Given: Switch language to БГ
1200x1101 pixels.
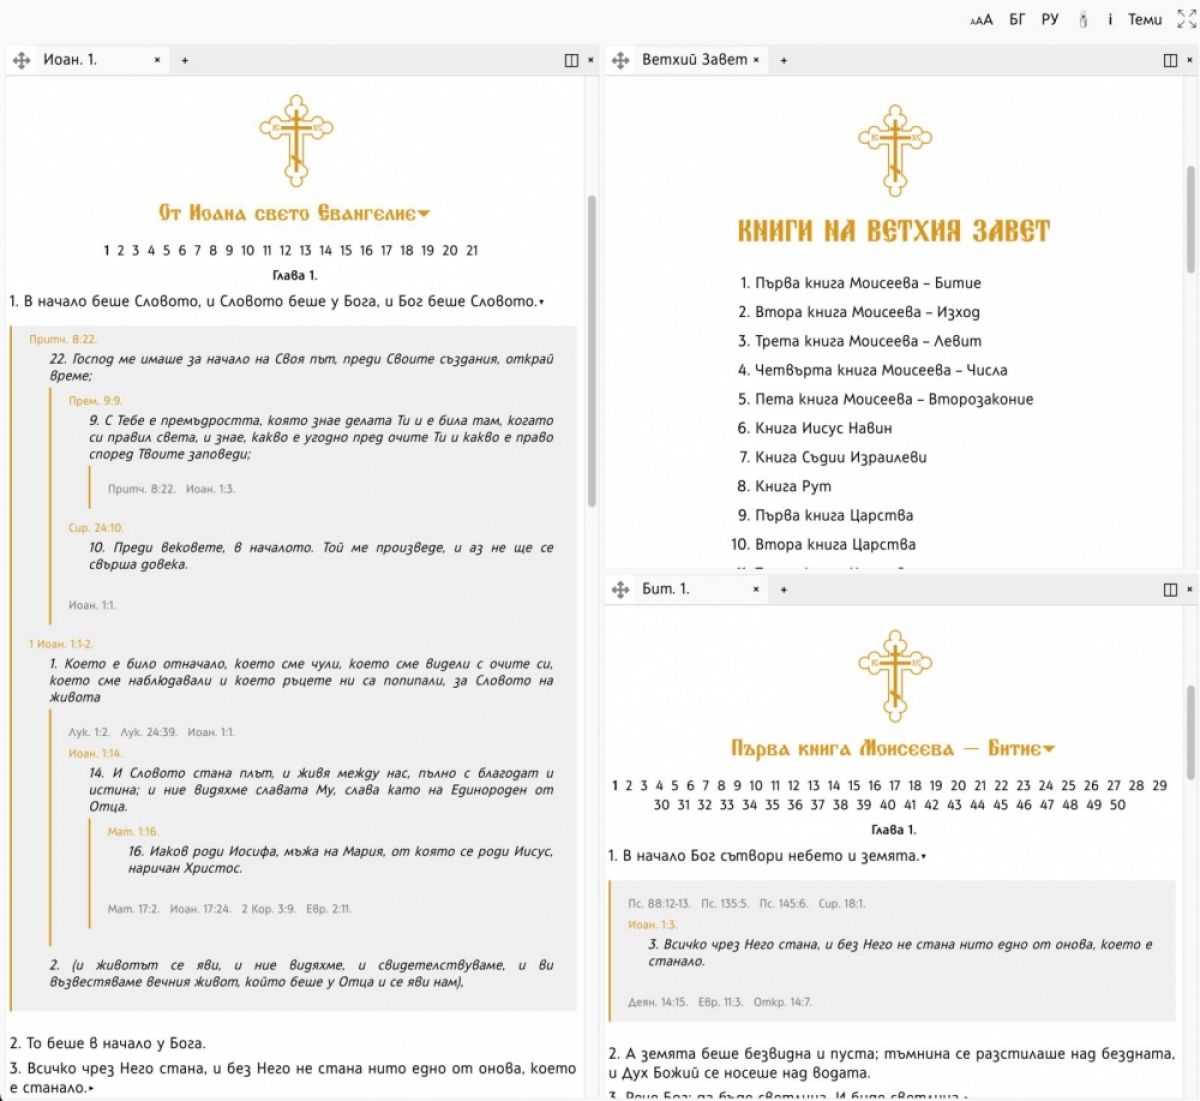Looking at the screenshot, I should click(x=1017, y=20).
